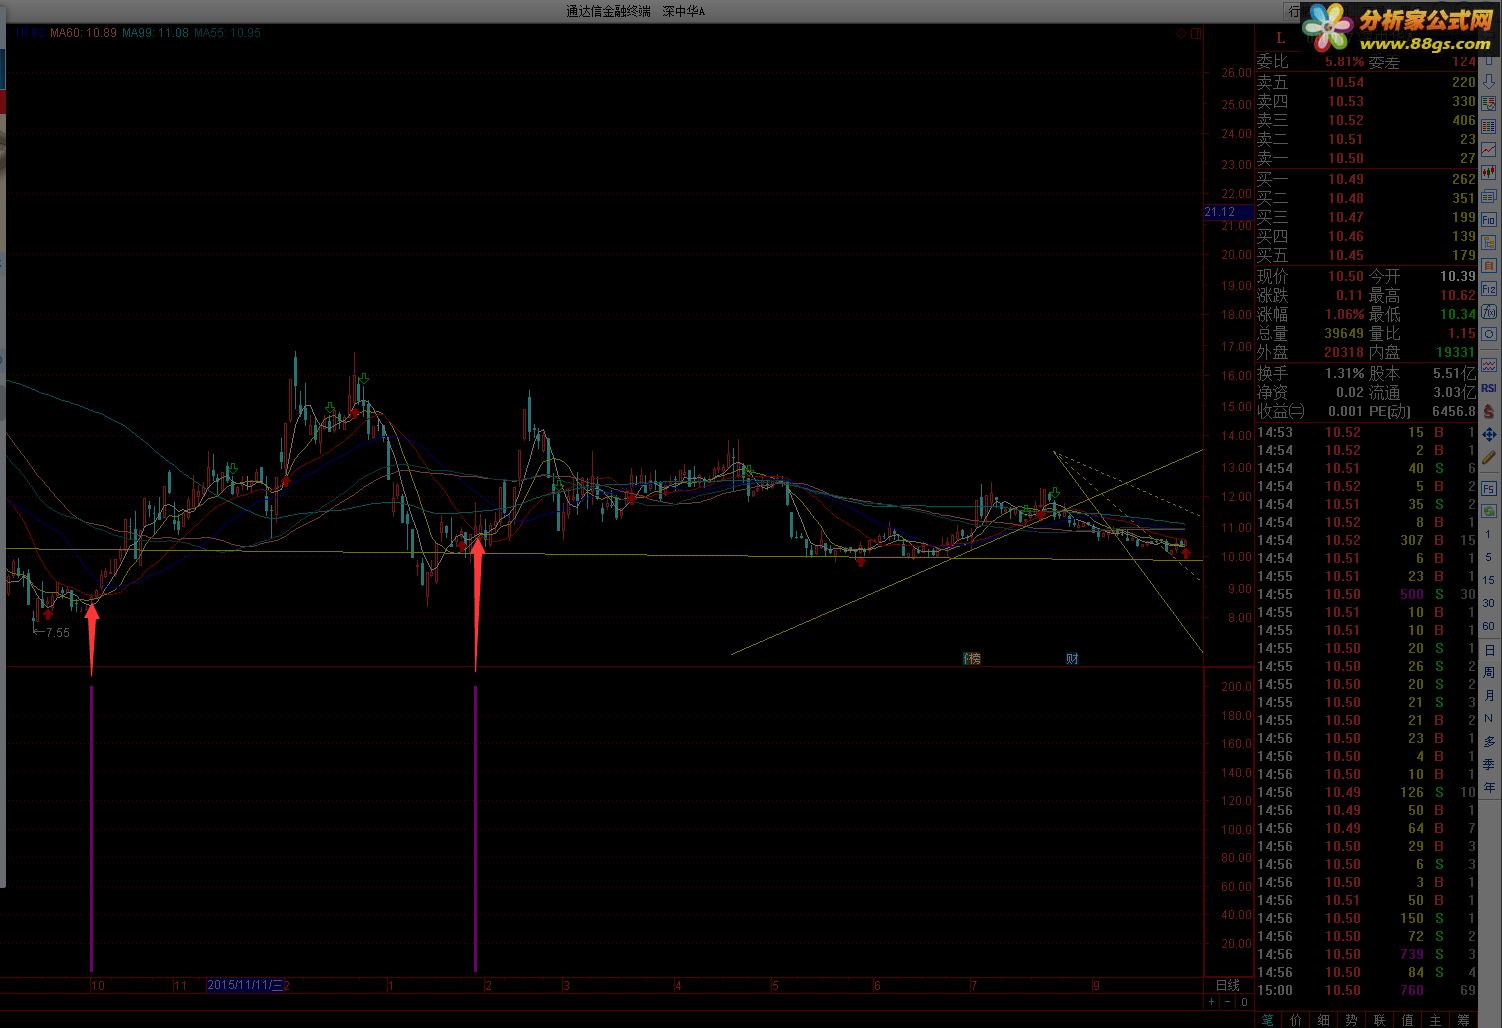
Task: Select the 年 yearly period
Action: (x=1489, y=788)
